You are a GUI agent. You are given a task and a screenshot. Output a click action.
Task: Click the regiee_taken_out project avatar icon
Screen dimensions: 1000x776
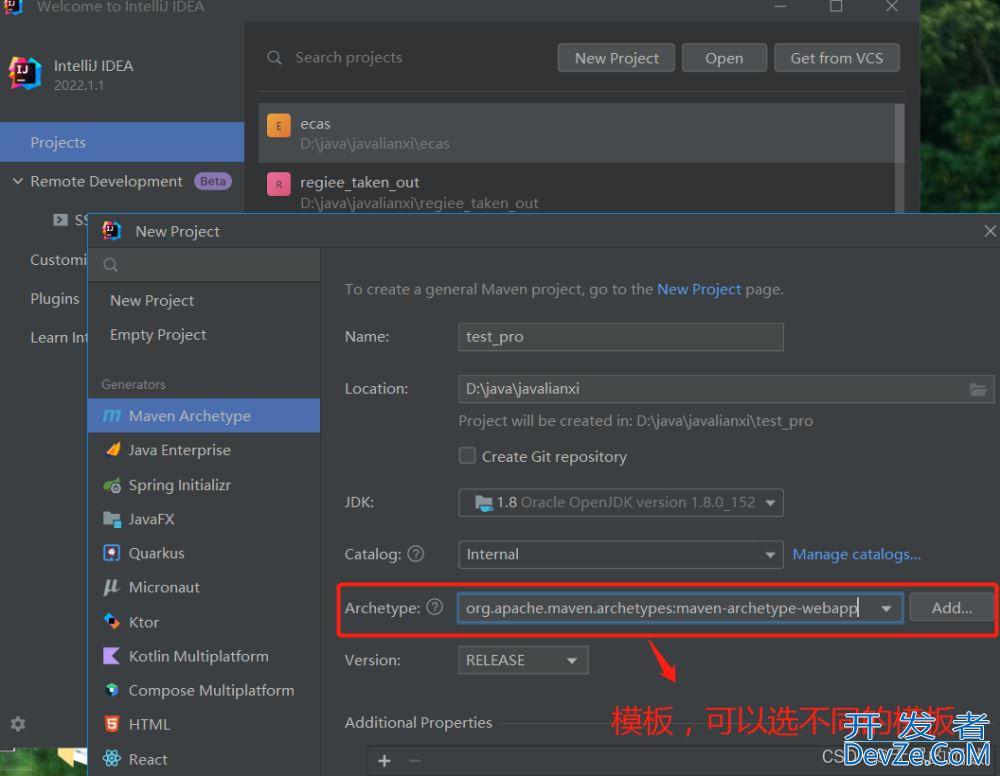[279, 184]
